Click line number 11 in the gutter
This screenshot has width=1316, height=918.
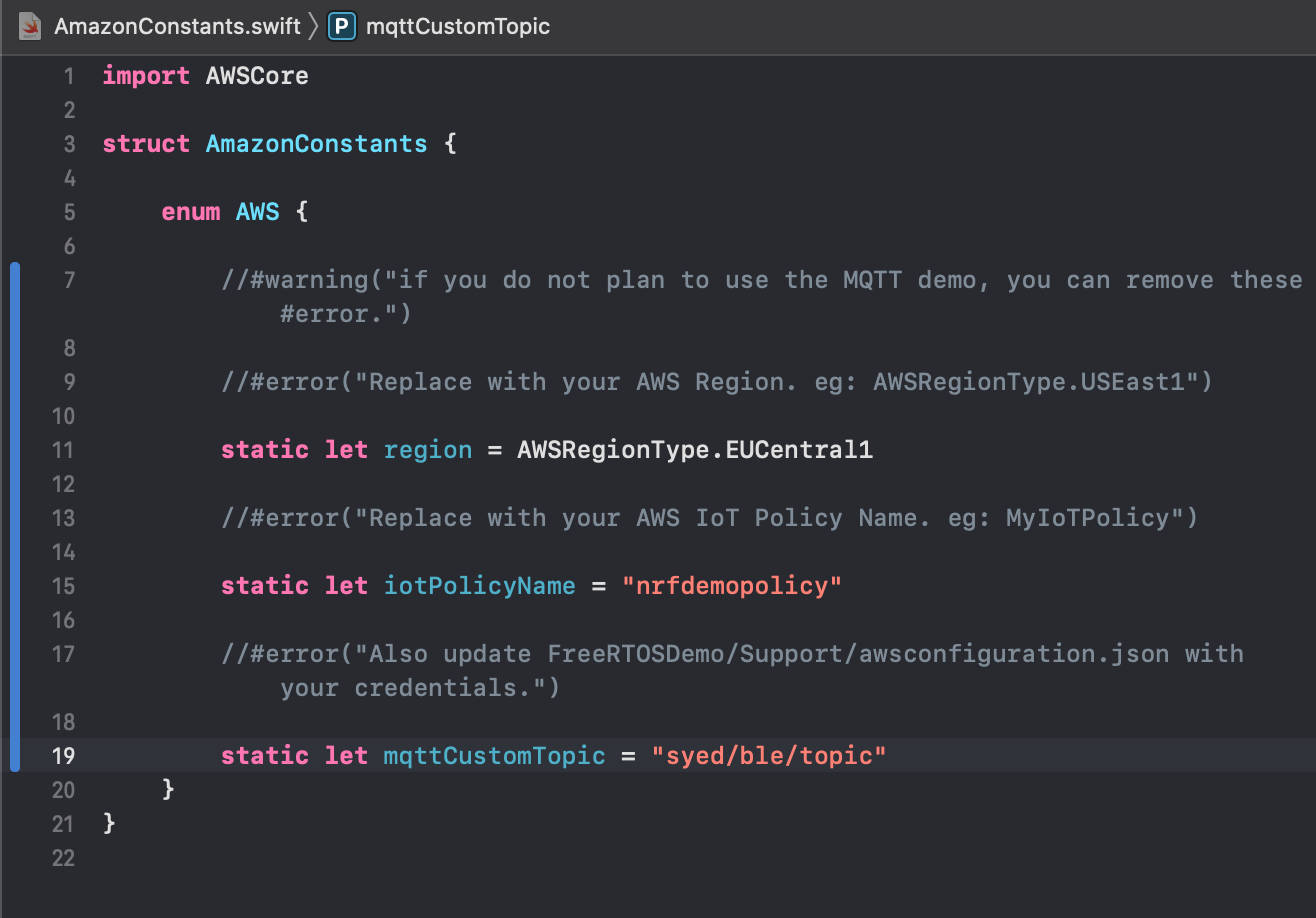(x=62, y=450)
